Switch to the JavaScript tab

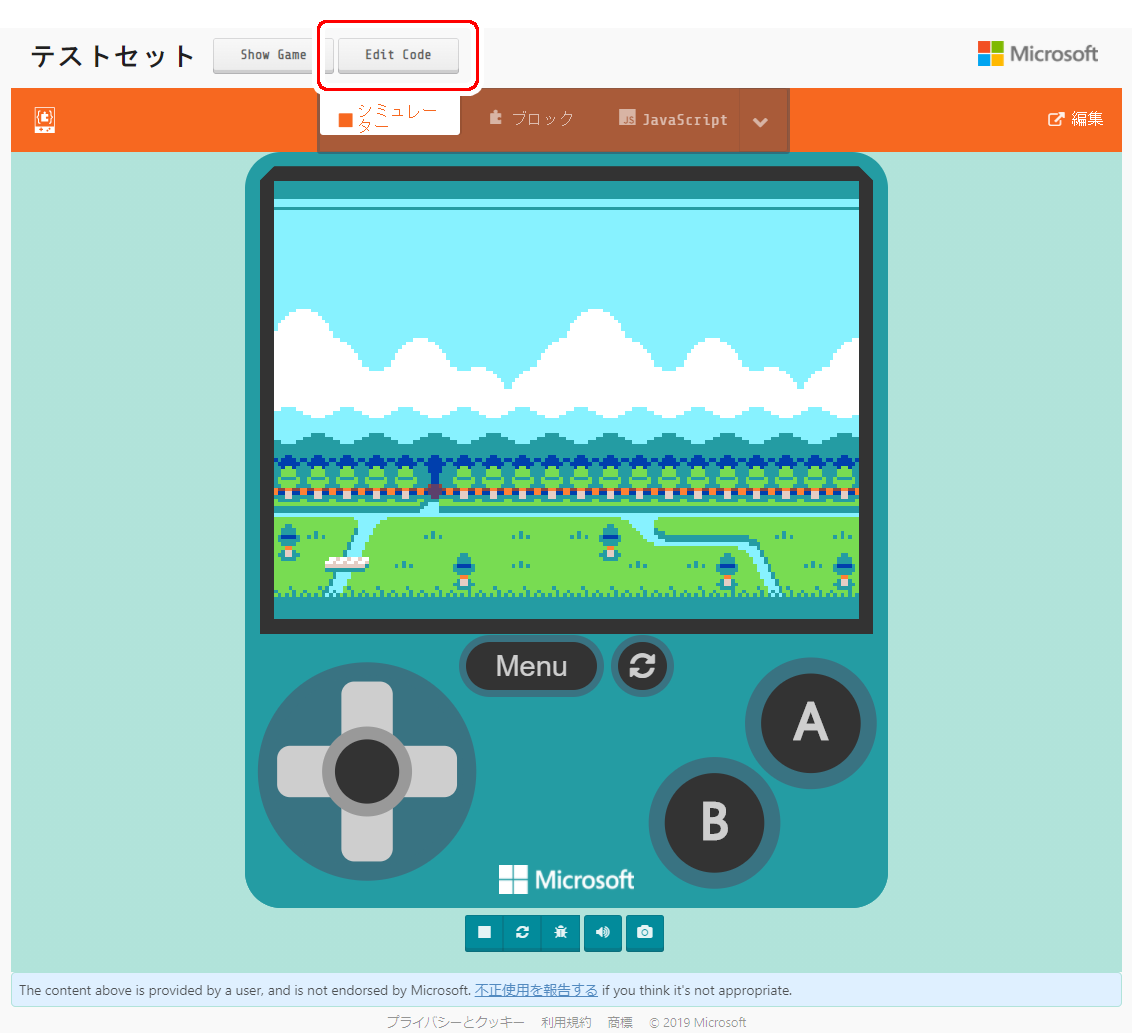(673, 119)
